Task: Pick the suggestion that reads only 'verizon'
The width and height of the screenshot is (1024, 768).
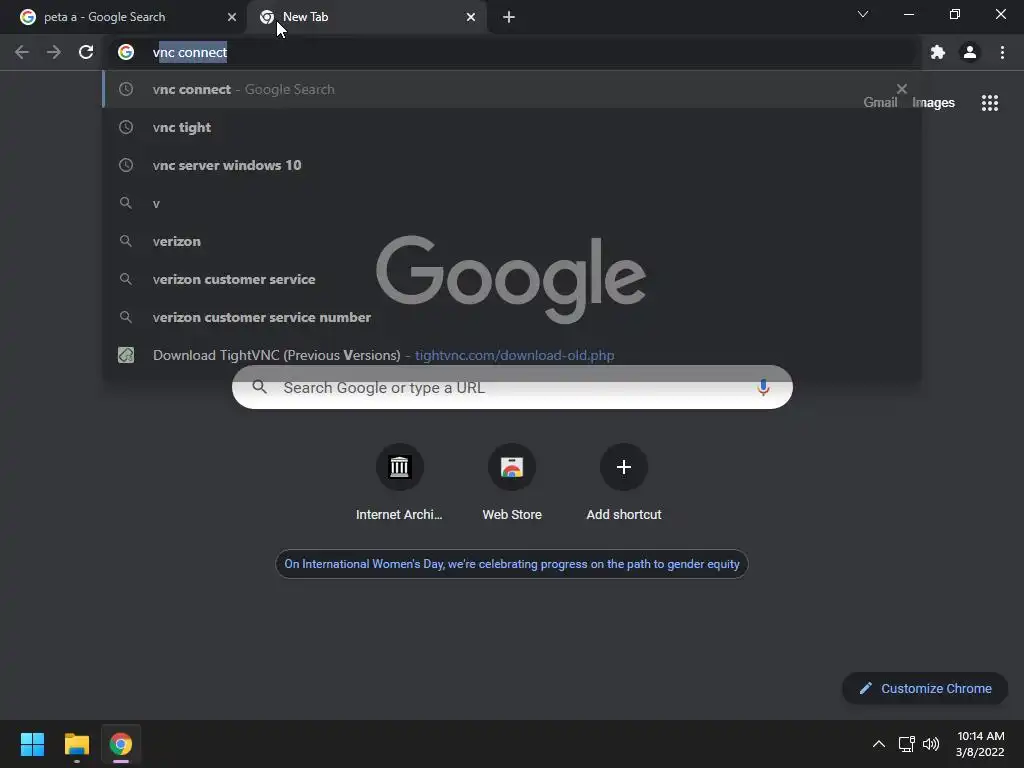Action: [512, 241]
